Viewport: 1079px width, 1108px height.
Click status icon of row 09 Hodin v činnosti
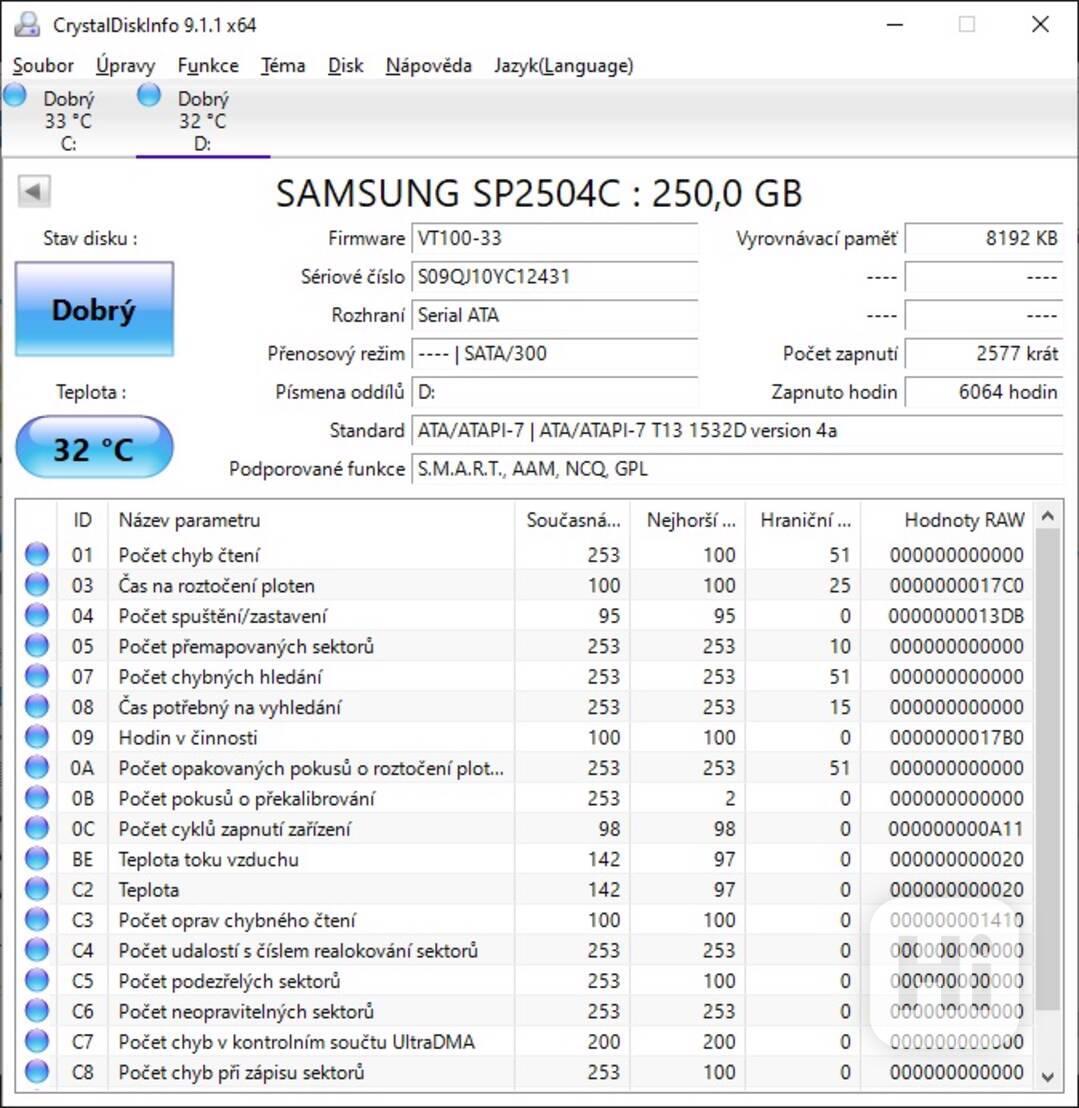37,737
